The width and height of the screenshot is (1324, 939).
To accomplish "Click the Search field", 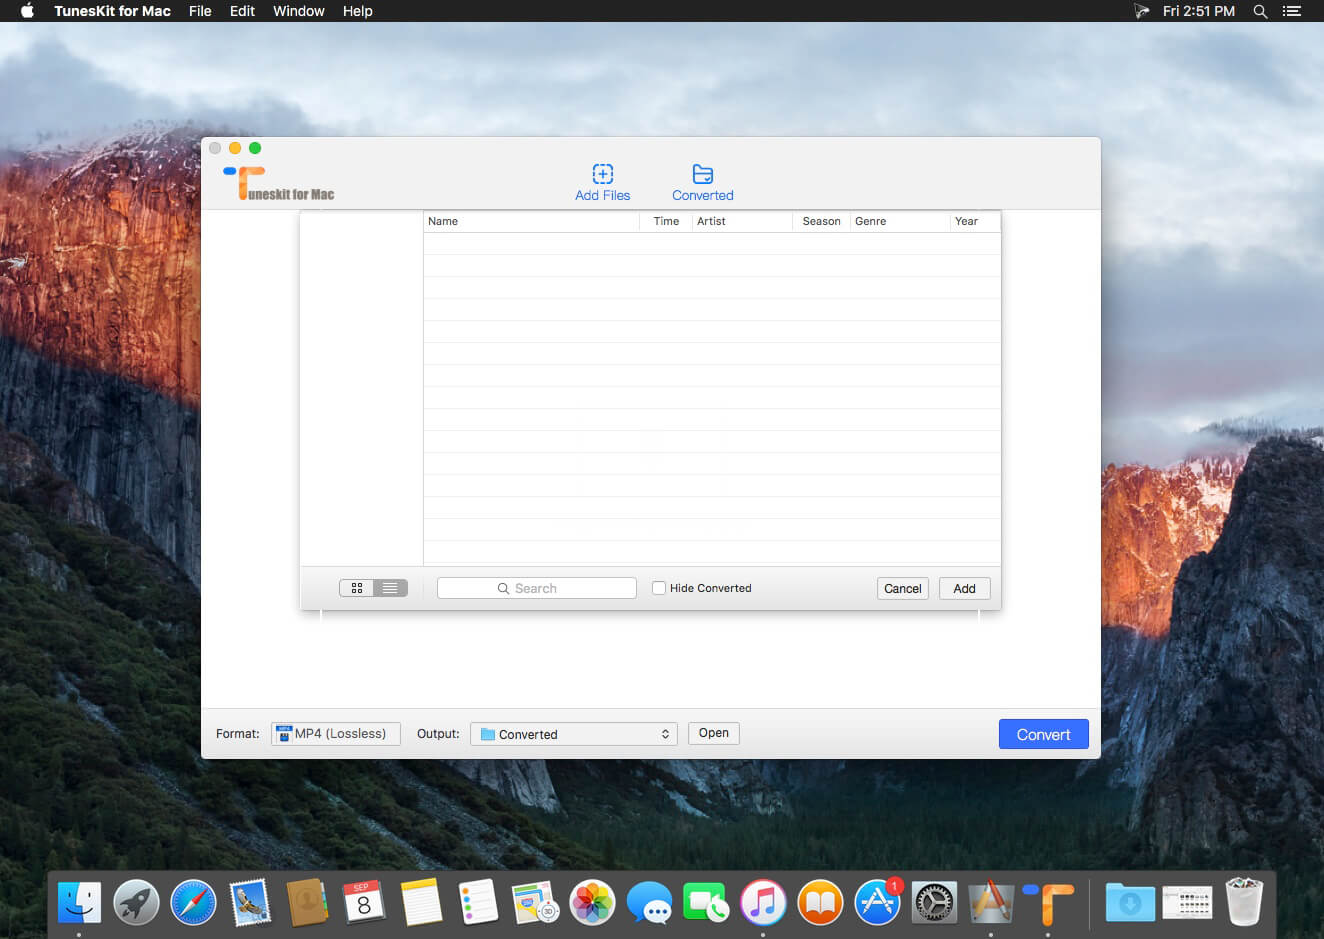I will click(537, 588).
